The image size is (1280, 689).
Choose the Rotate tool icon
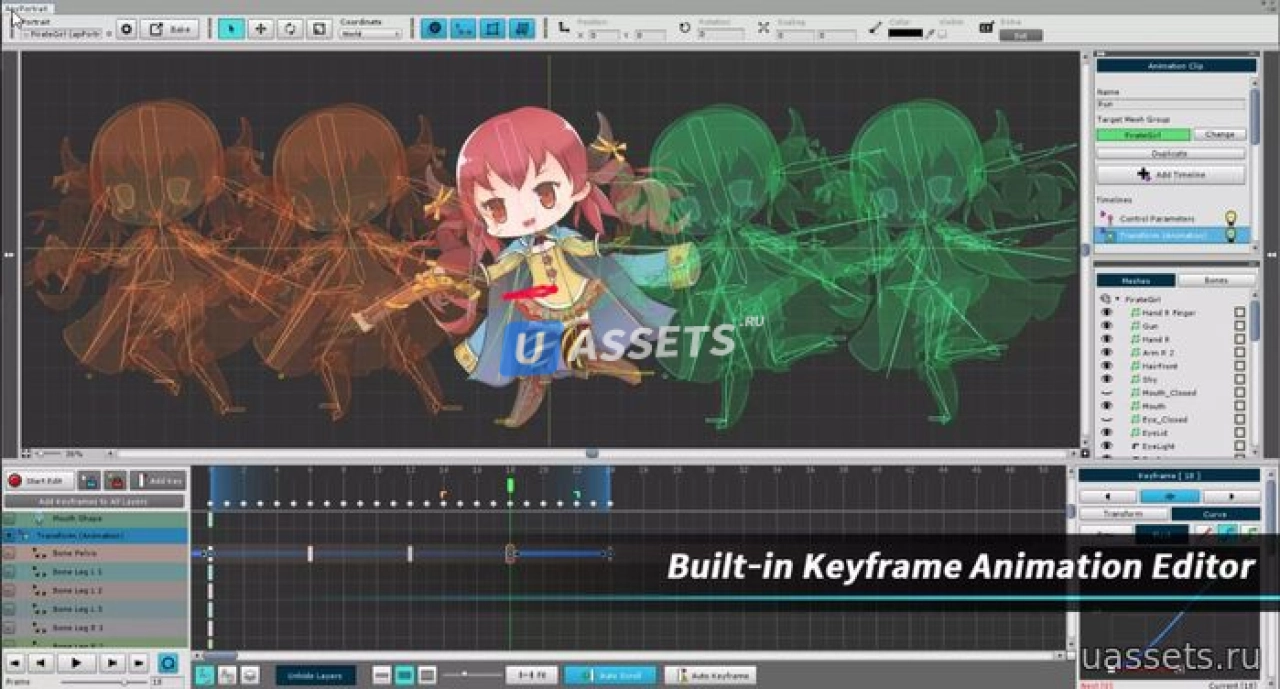click(290, 29)
